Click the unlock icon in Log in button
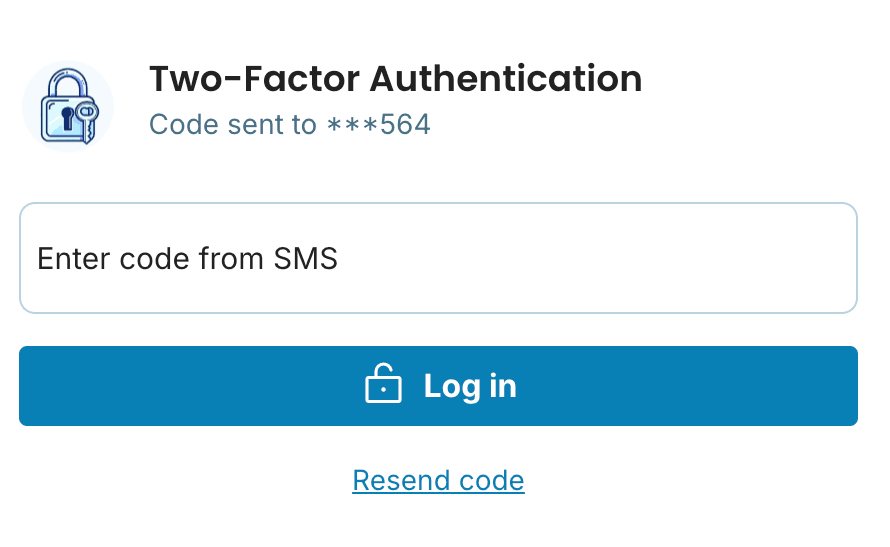 383,385
